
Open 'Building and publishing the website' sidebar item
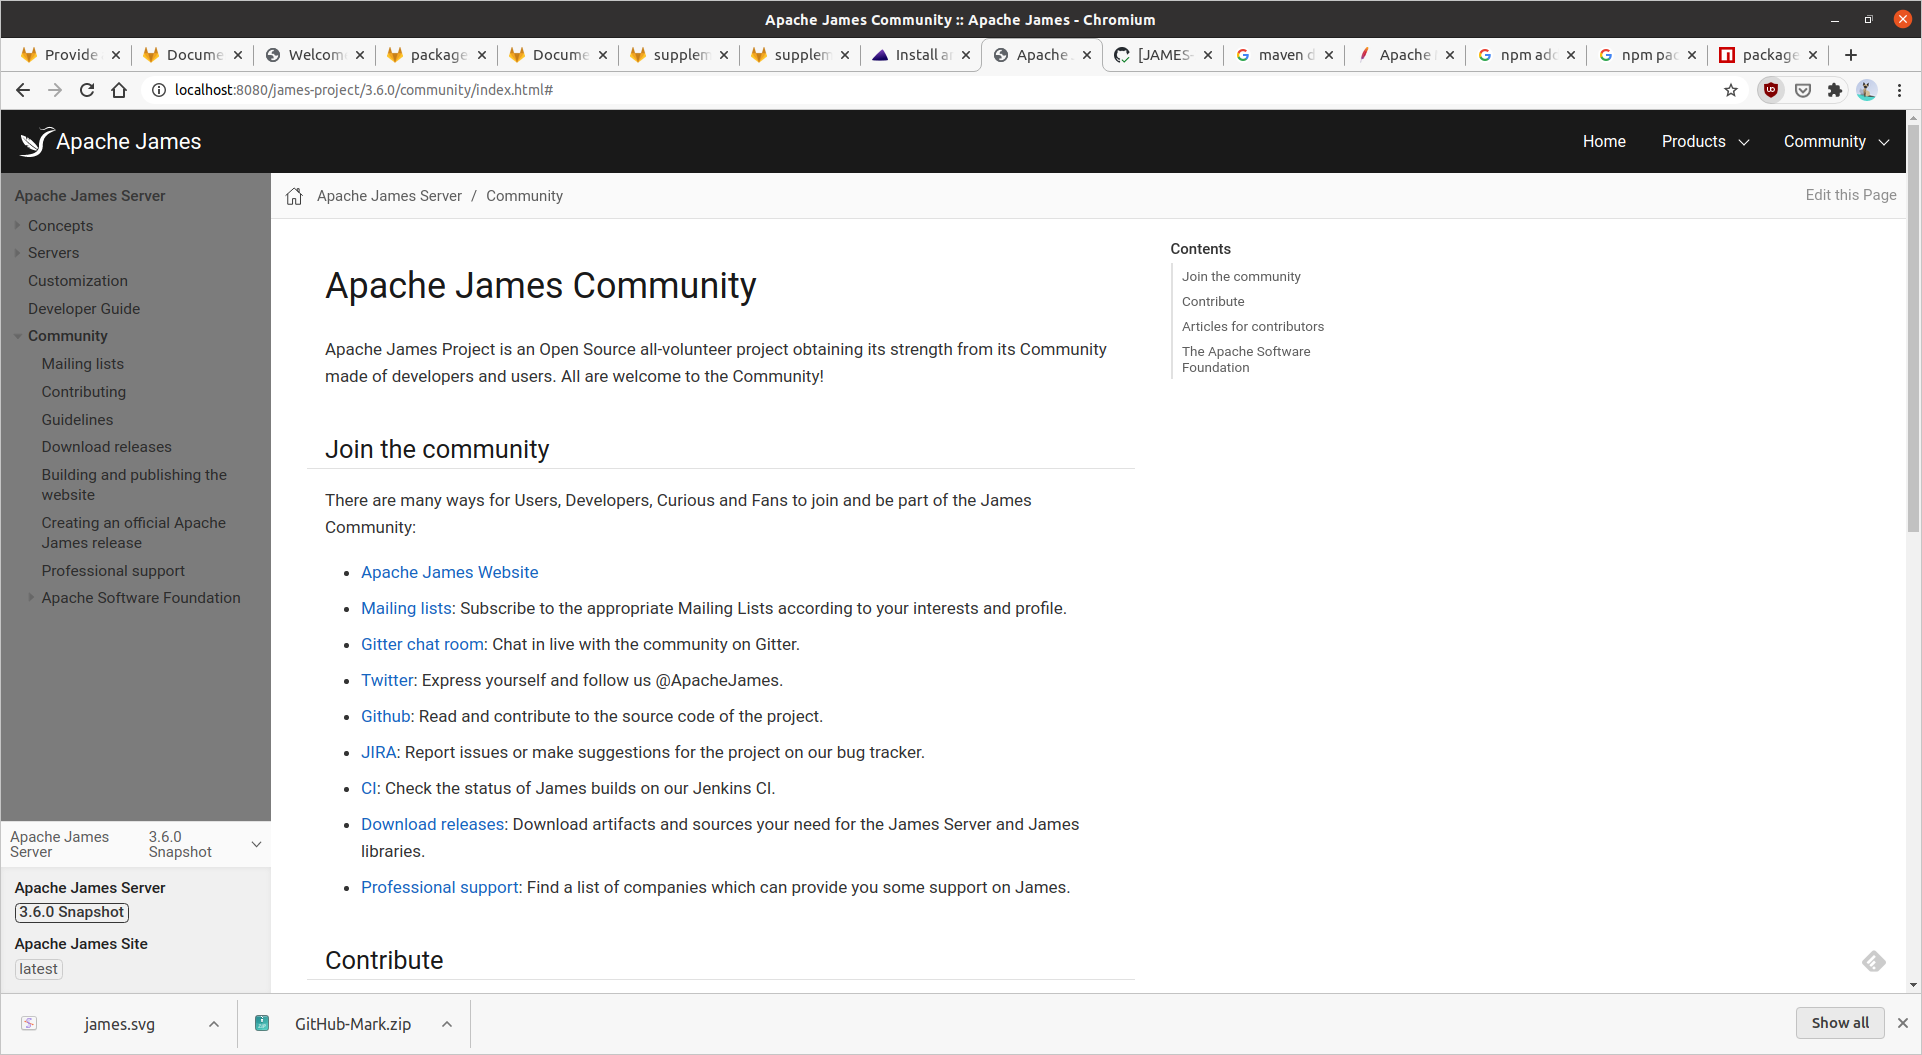pos(134,485)
